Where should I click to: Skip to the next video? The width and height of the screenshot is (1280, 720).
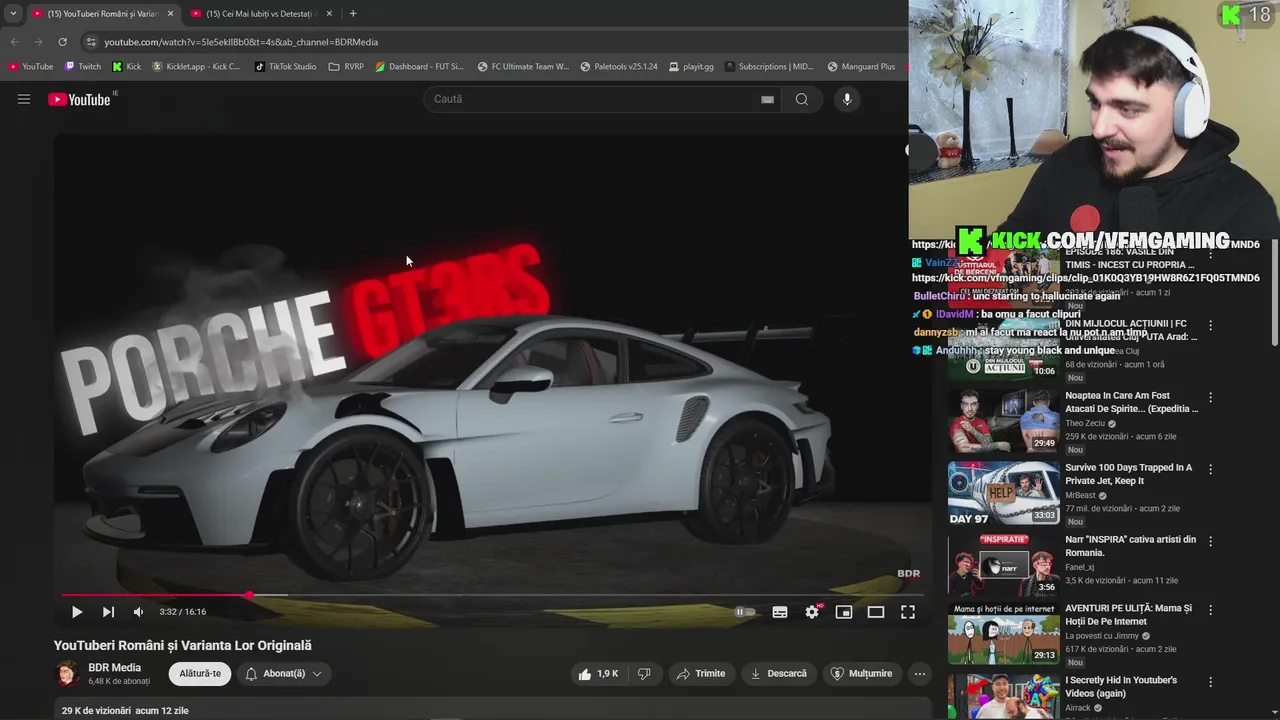click(x=108, y=612)
